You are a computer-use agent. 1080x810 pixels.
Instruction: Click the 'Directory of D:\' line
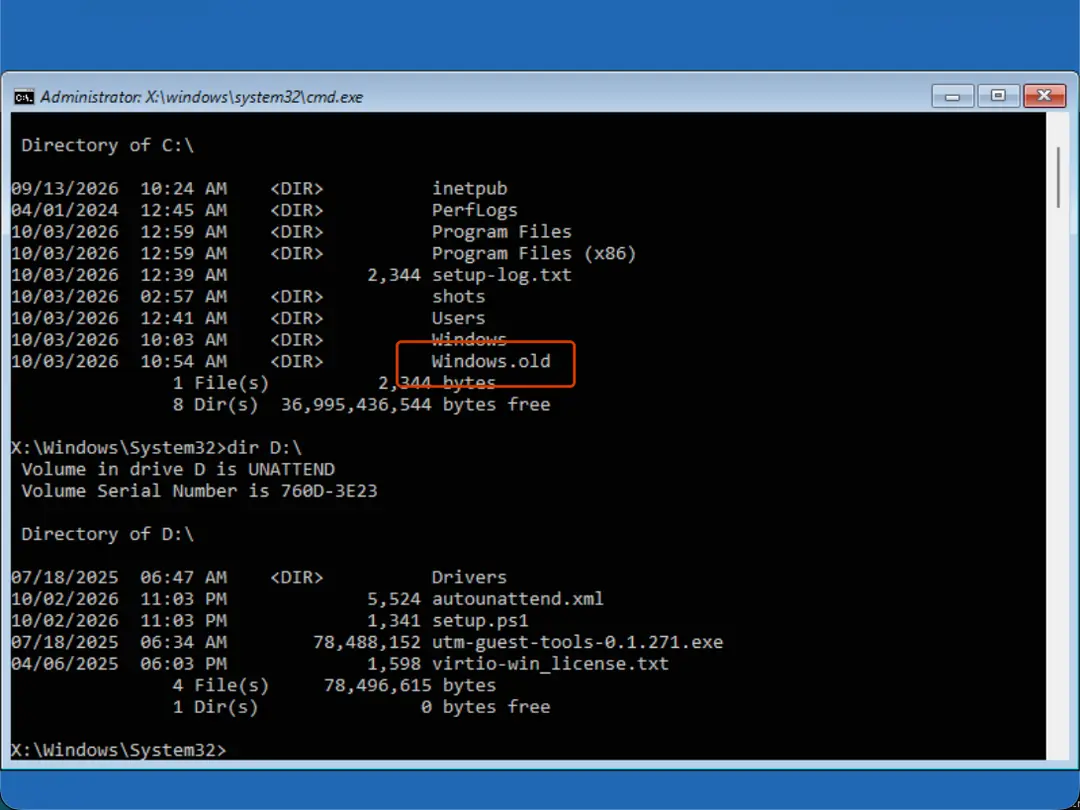[x=107, y=534]
